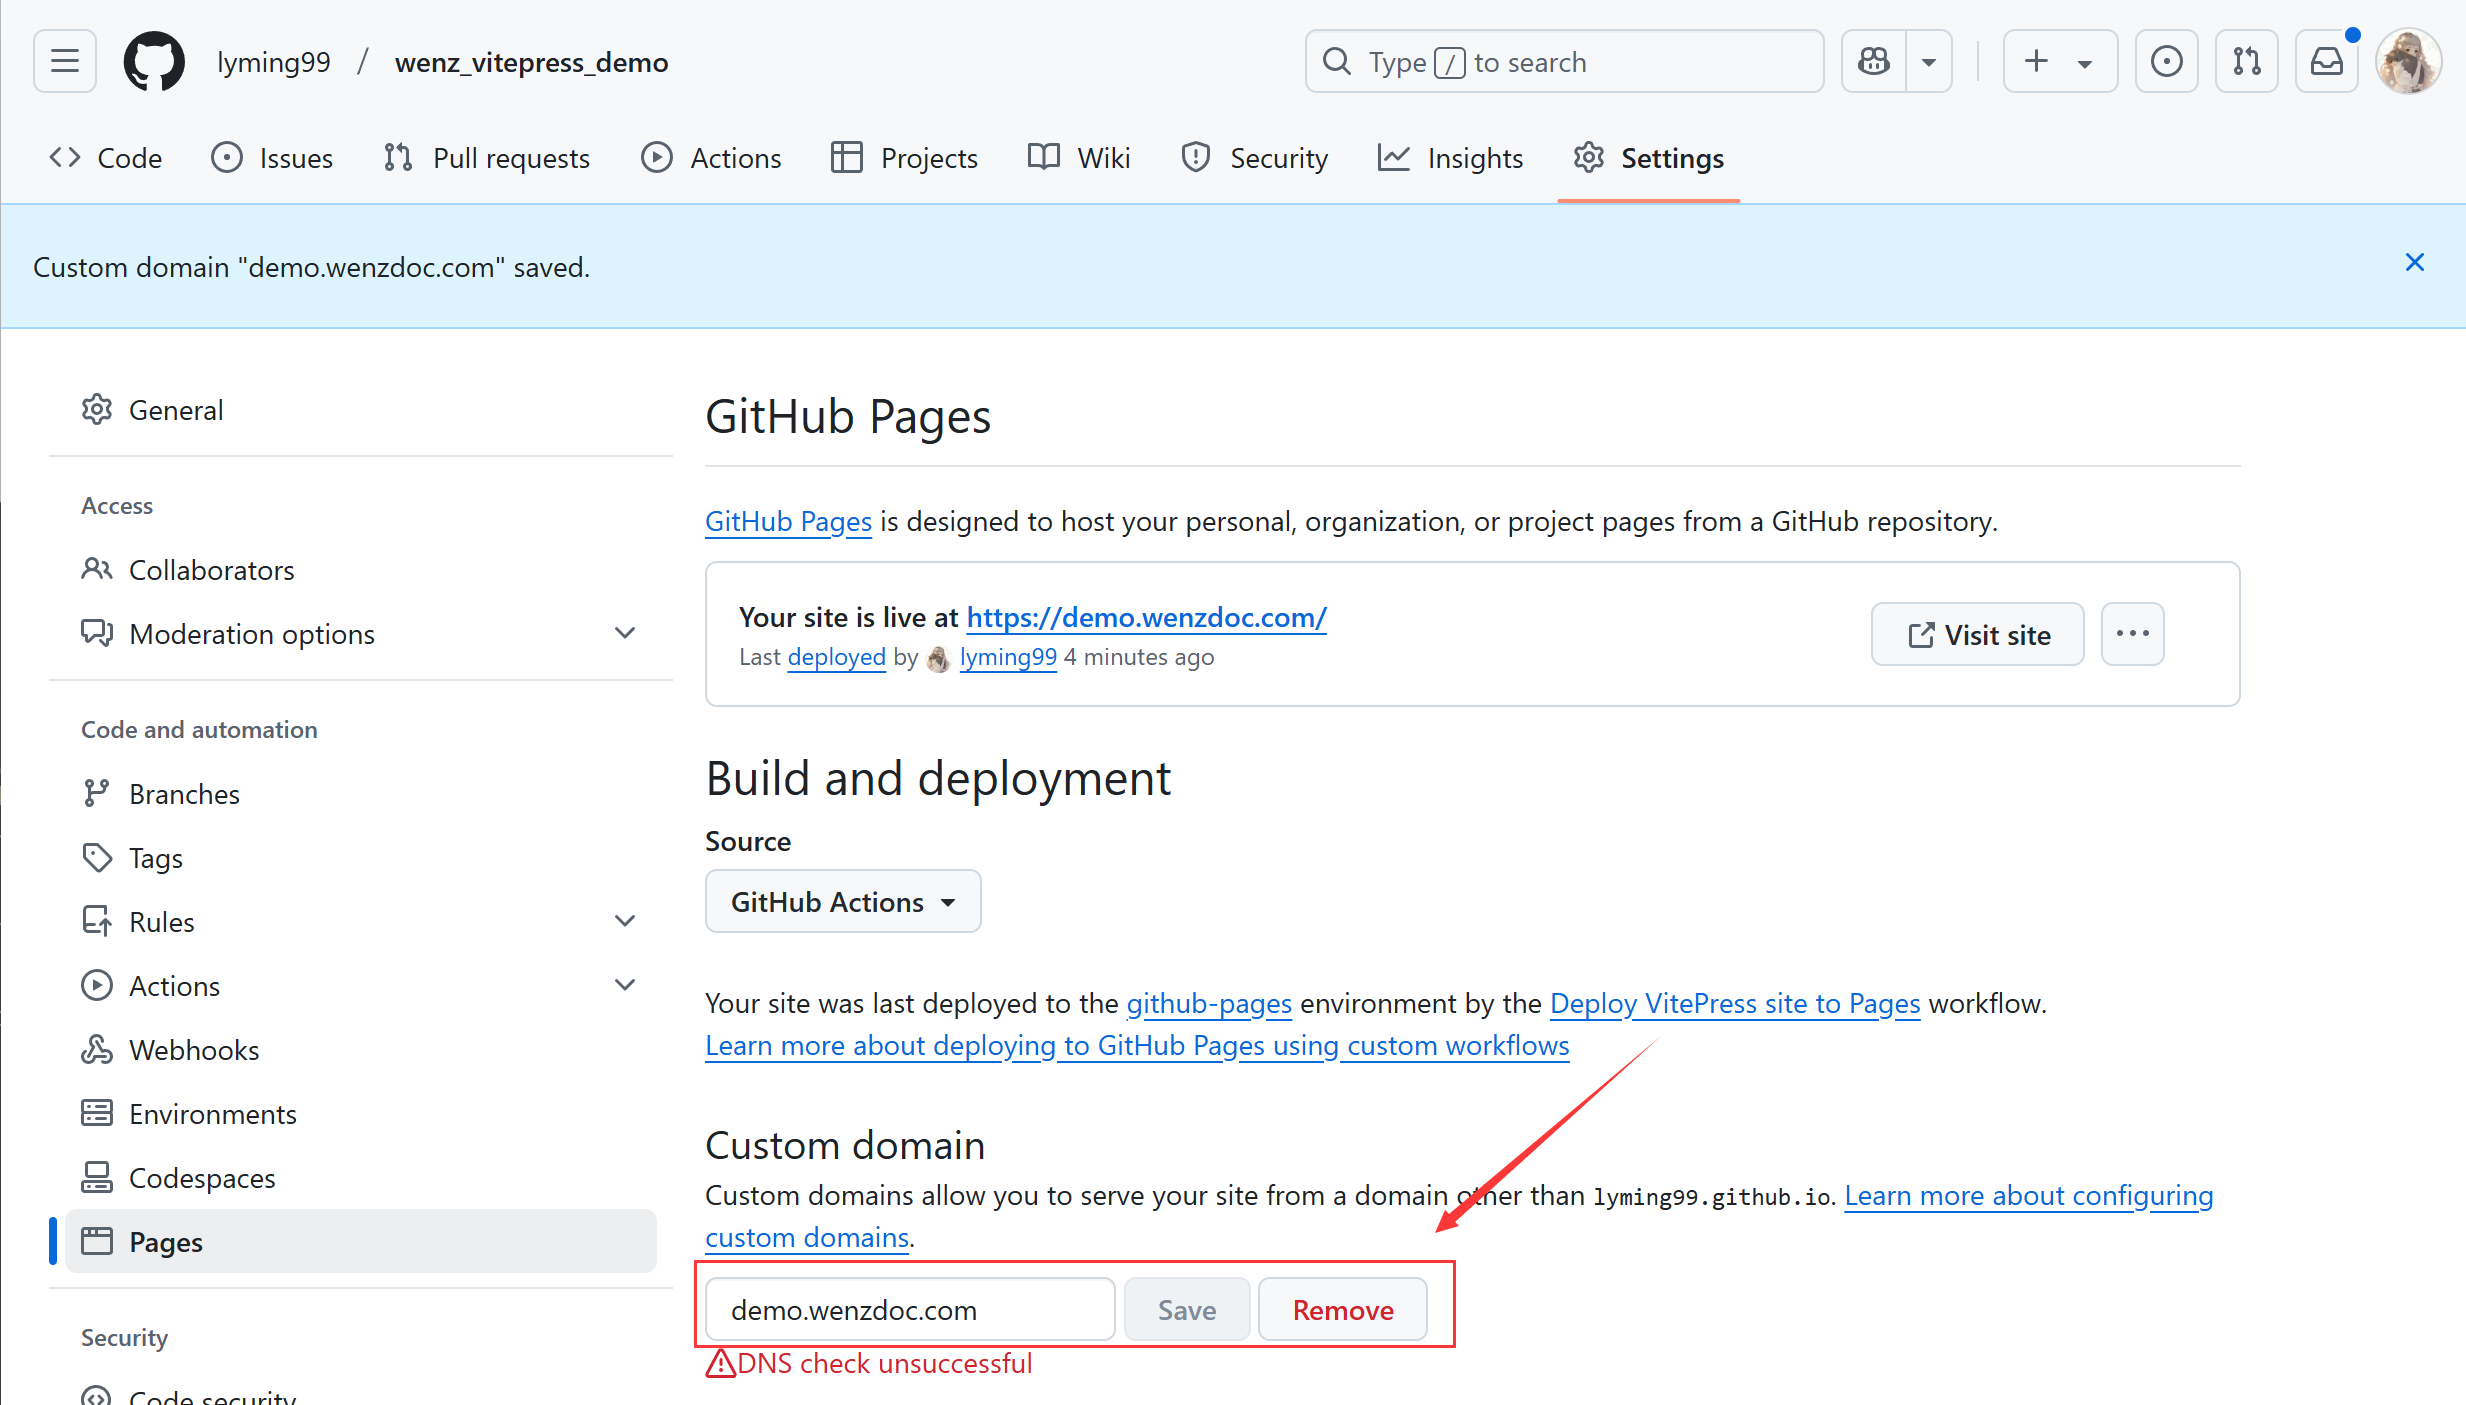Click the Tags label icon
Image resolution: width=2466 pixels, height=1405 pixels.
[97, 857]
